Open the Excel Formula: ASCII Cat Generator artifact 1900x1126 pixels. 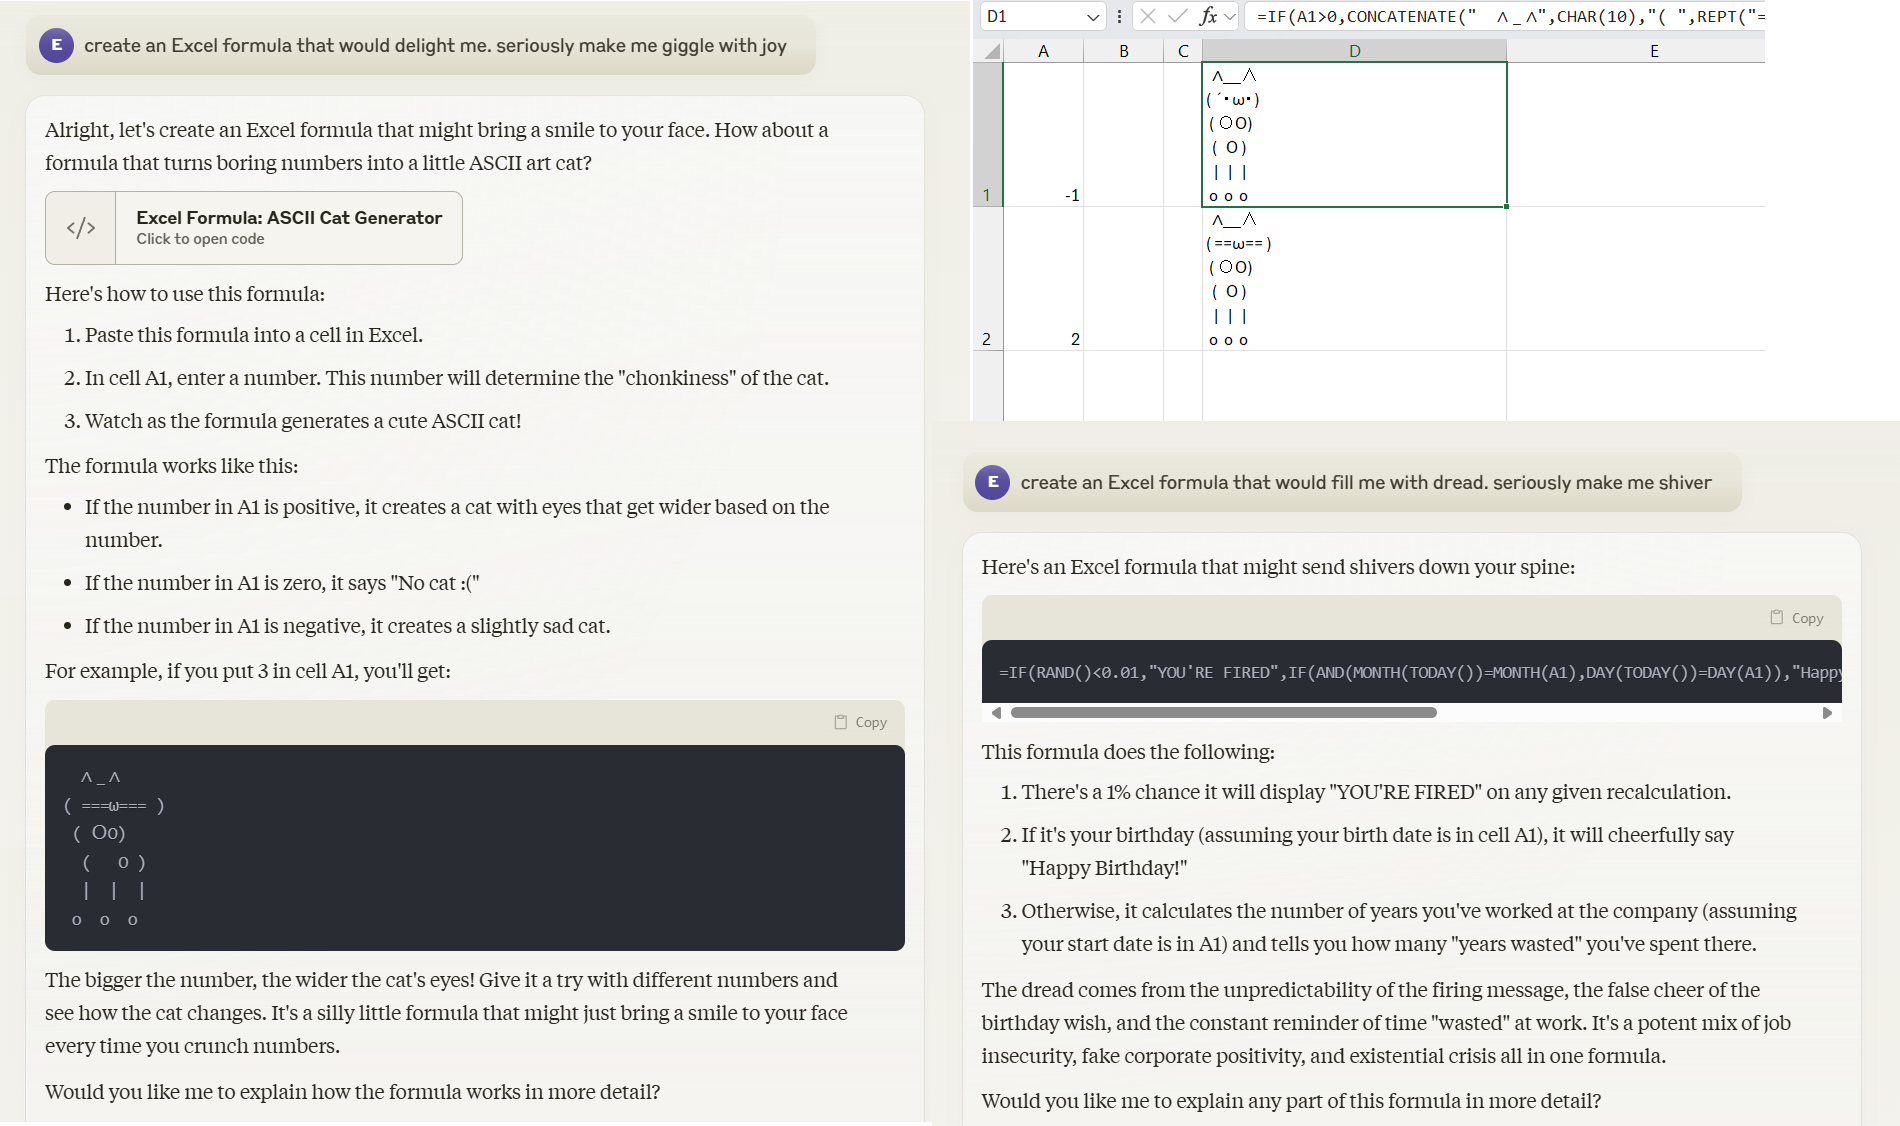288,228
